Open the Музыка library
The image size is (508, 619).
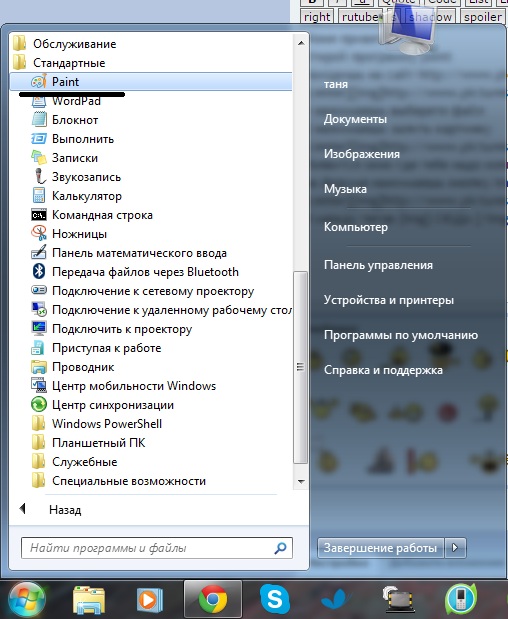click(345, 189)
